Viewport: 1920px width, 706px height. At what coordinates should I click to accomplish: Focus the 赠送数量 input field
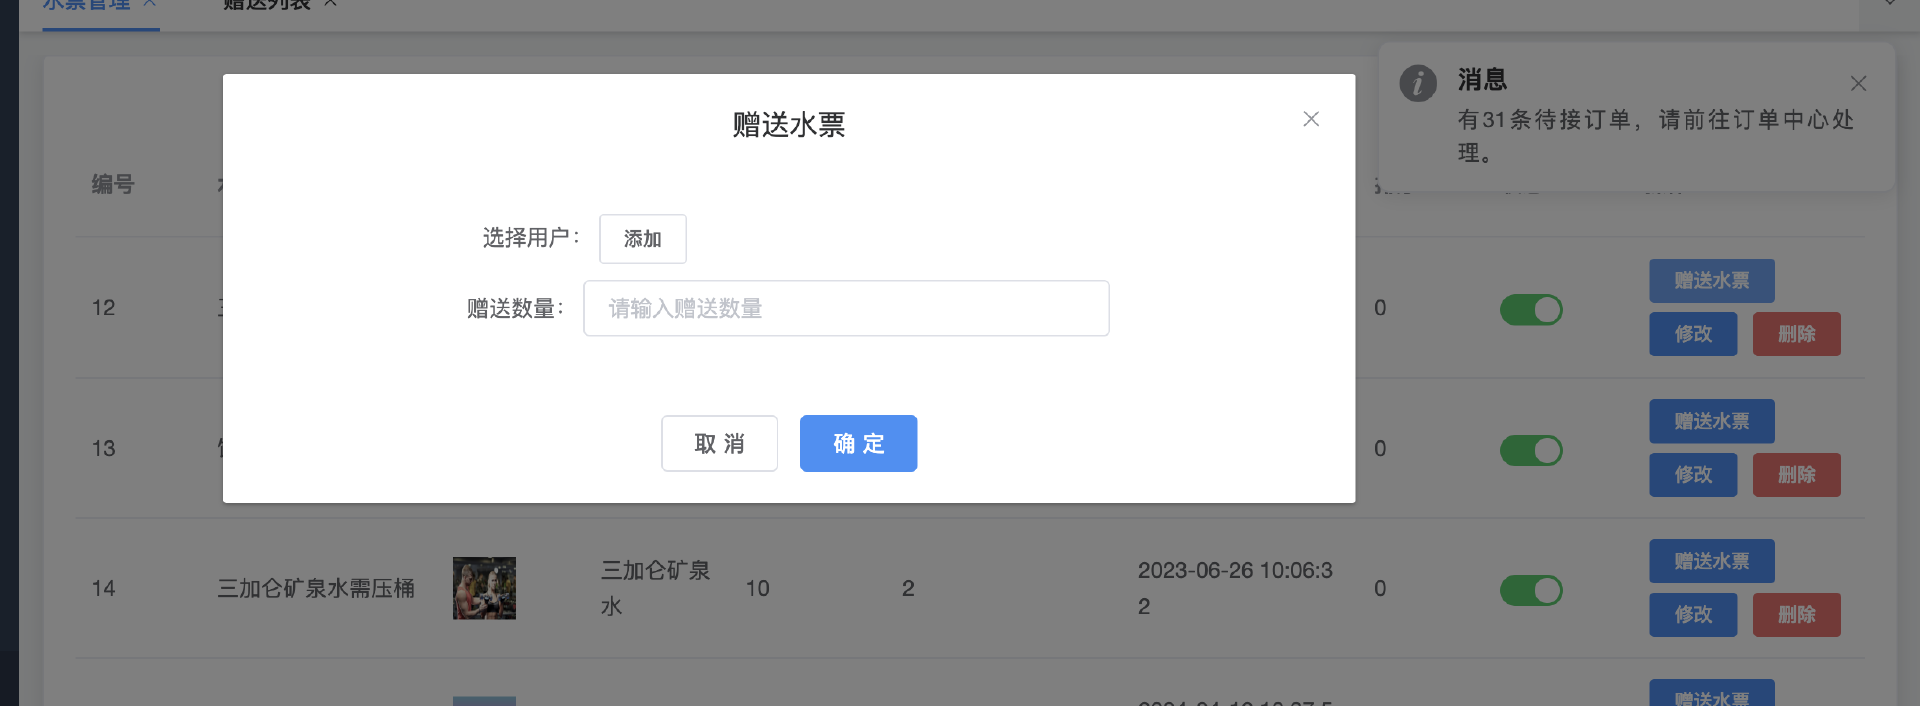846,308
